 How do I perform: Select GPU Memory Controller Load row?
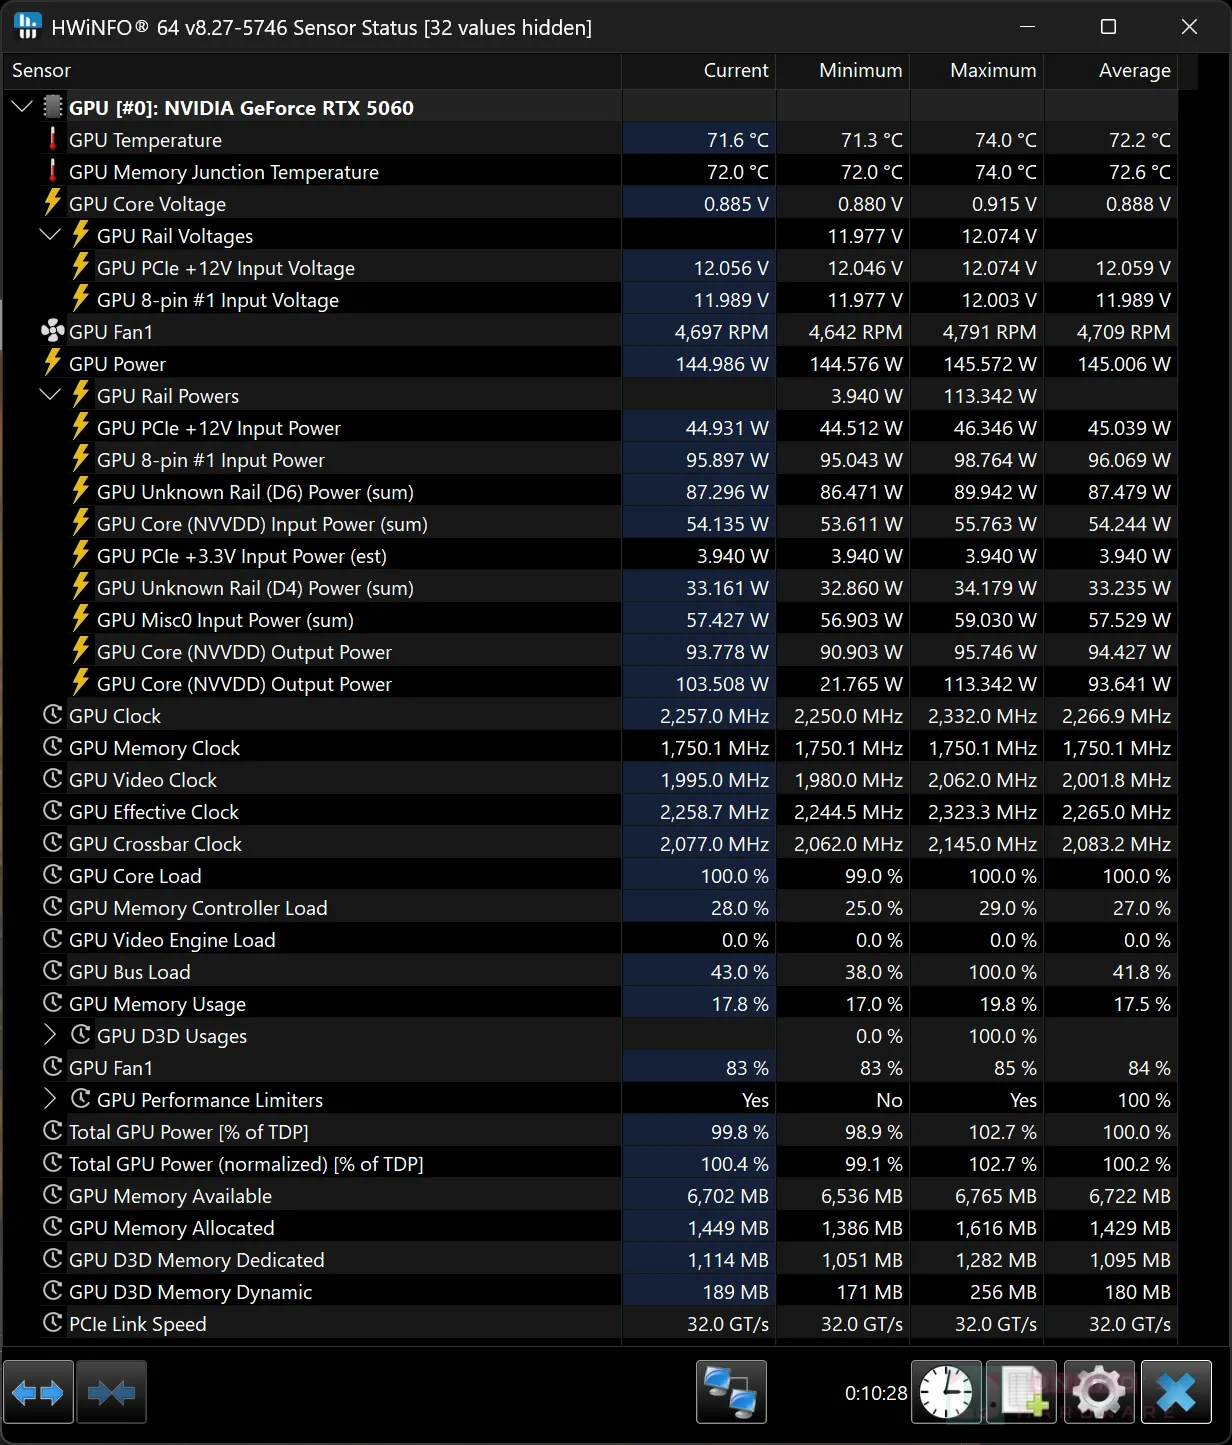coord(590,908)
